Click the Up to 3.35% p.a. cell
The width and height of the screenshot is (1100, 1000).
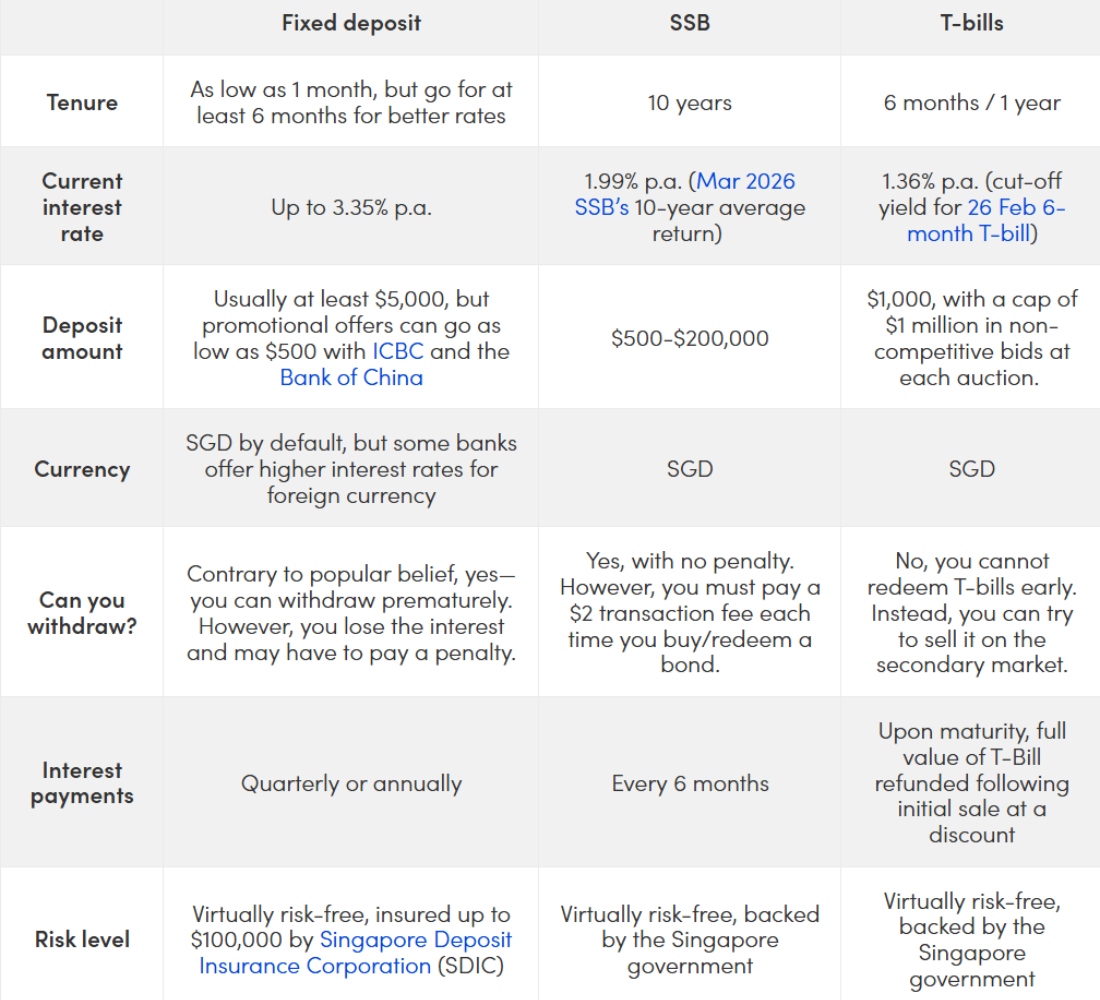click(351, 208)
